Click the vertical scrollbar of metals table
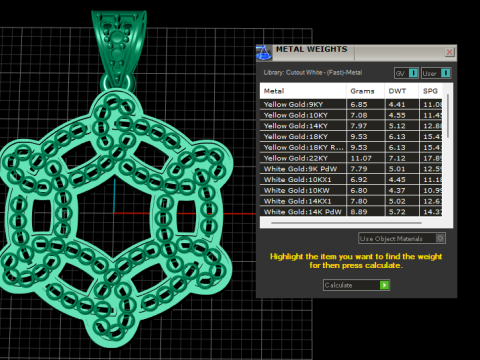This screenshot has width=480, height=360. 448,116
